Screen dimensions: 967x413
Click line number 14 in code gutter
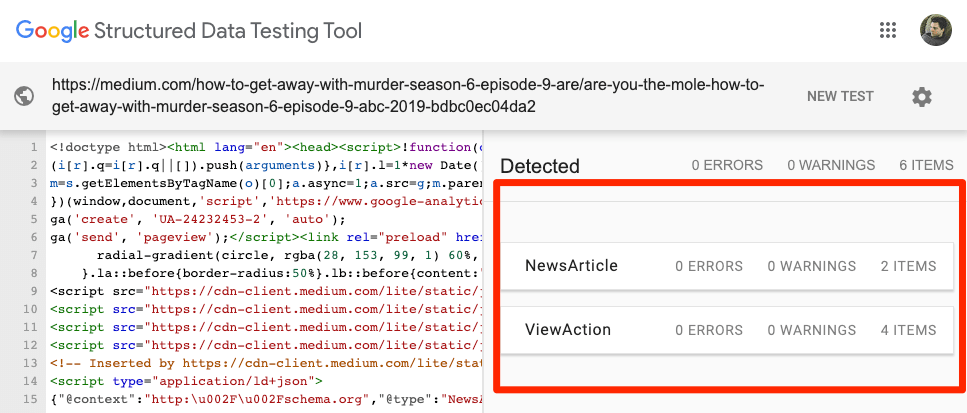point(34,381)
